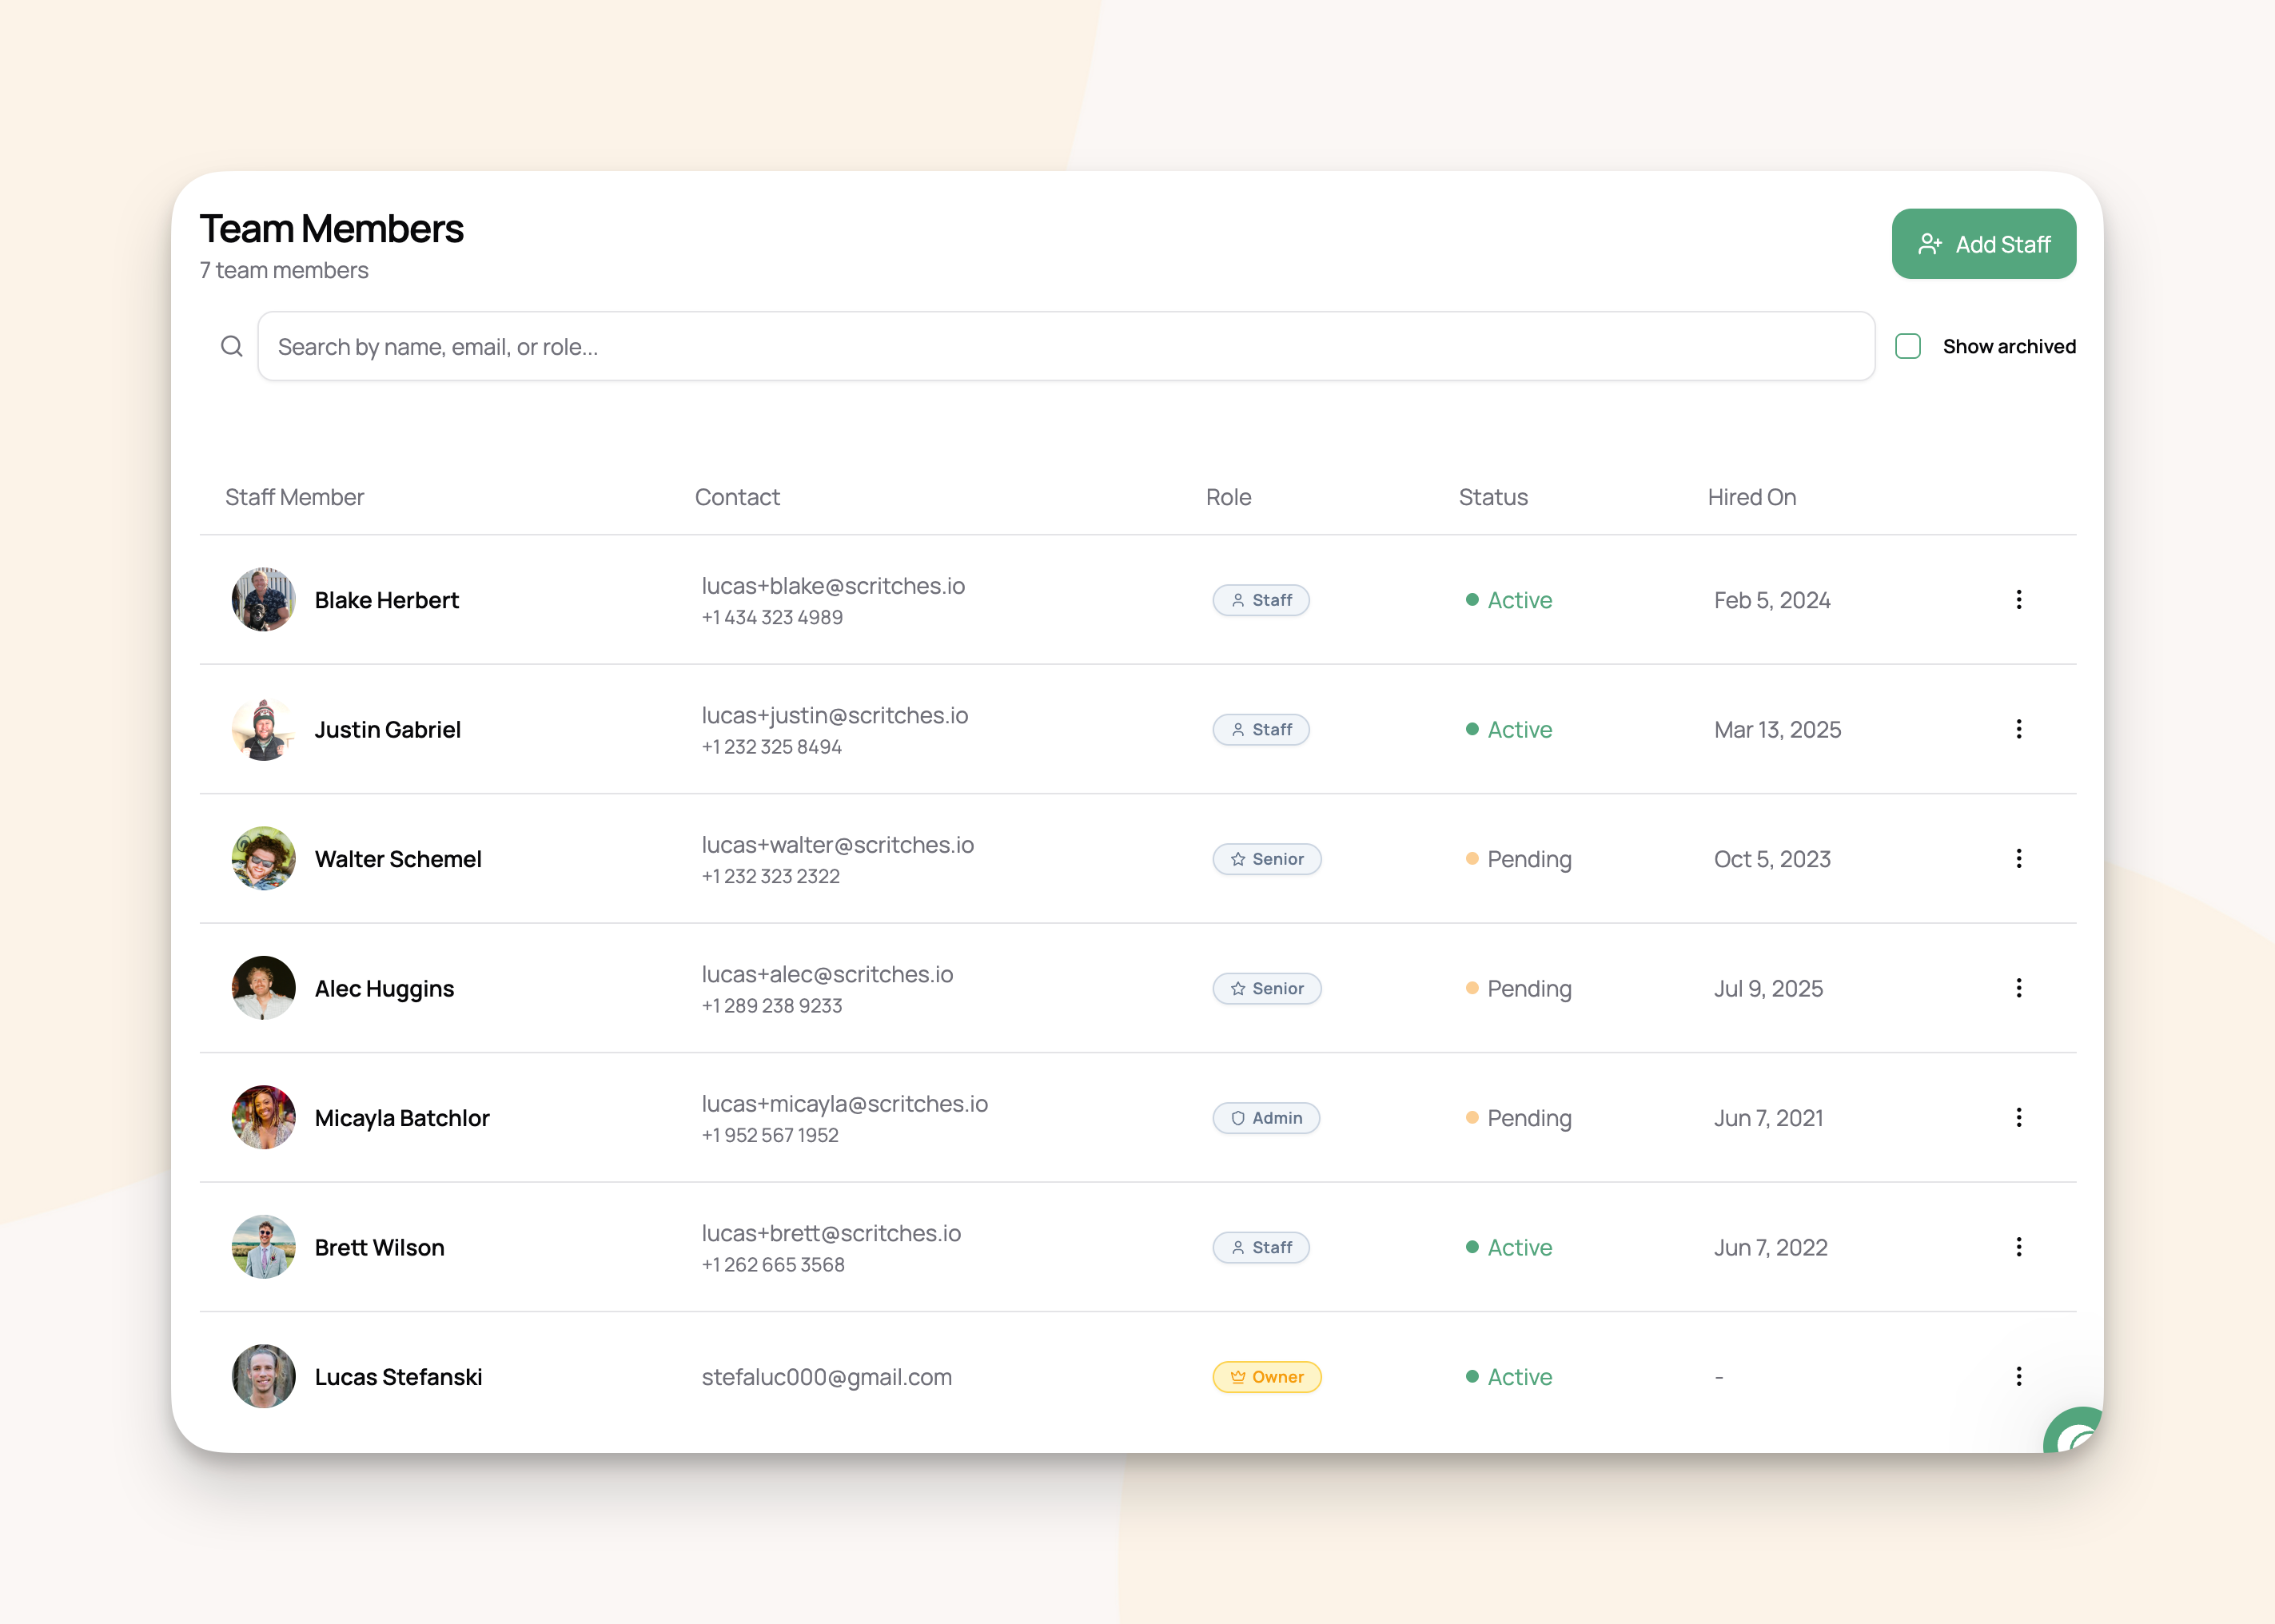The image size is (2275, 1624).
Task: Click the 7 team members count text
Action: (x=283, y=270)
